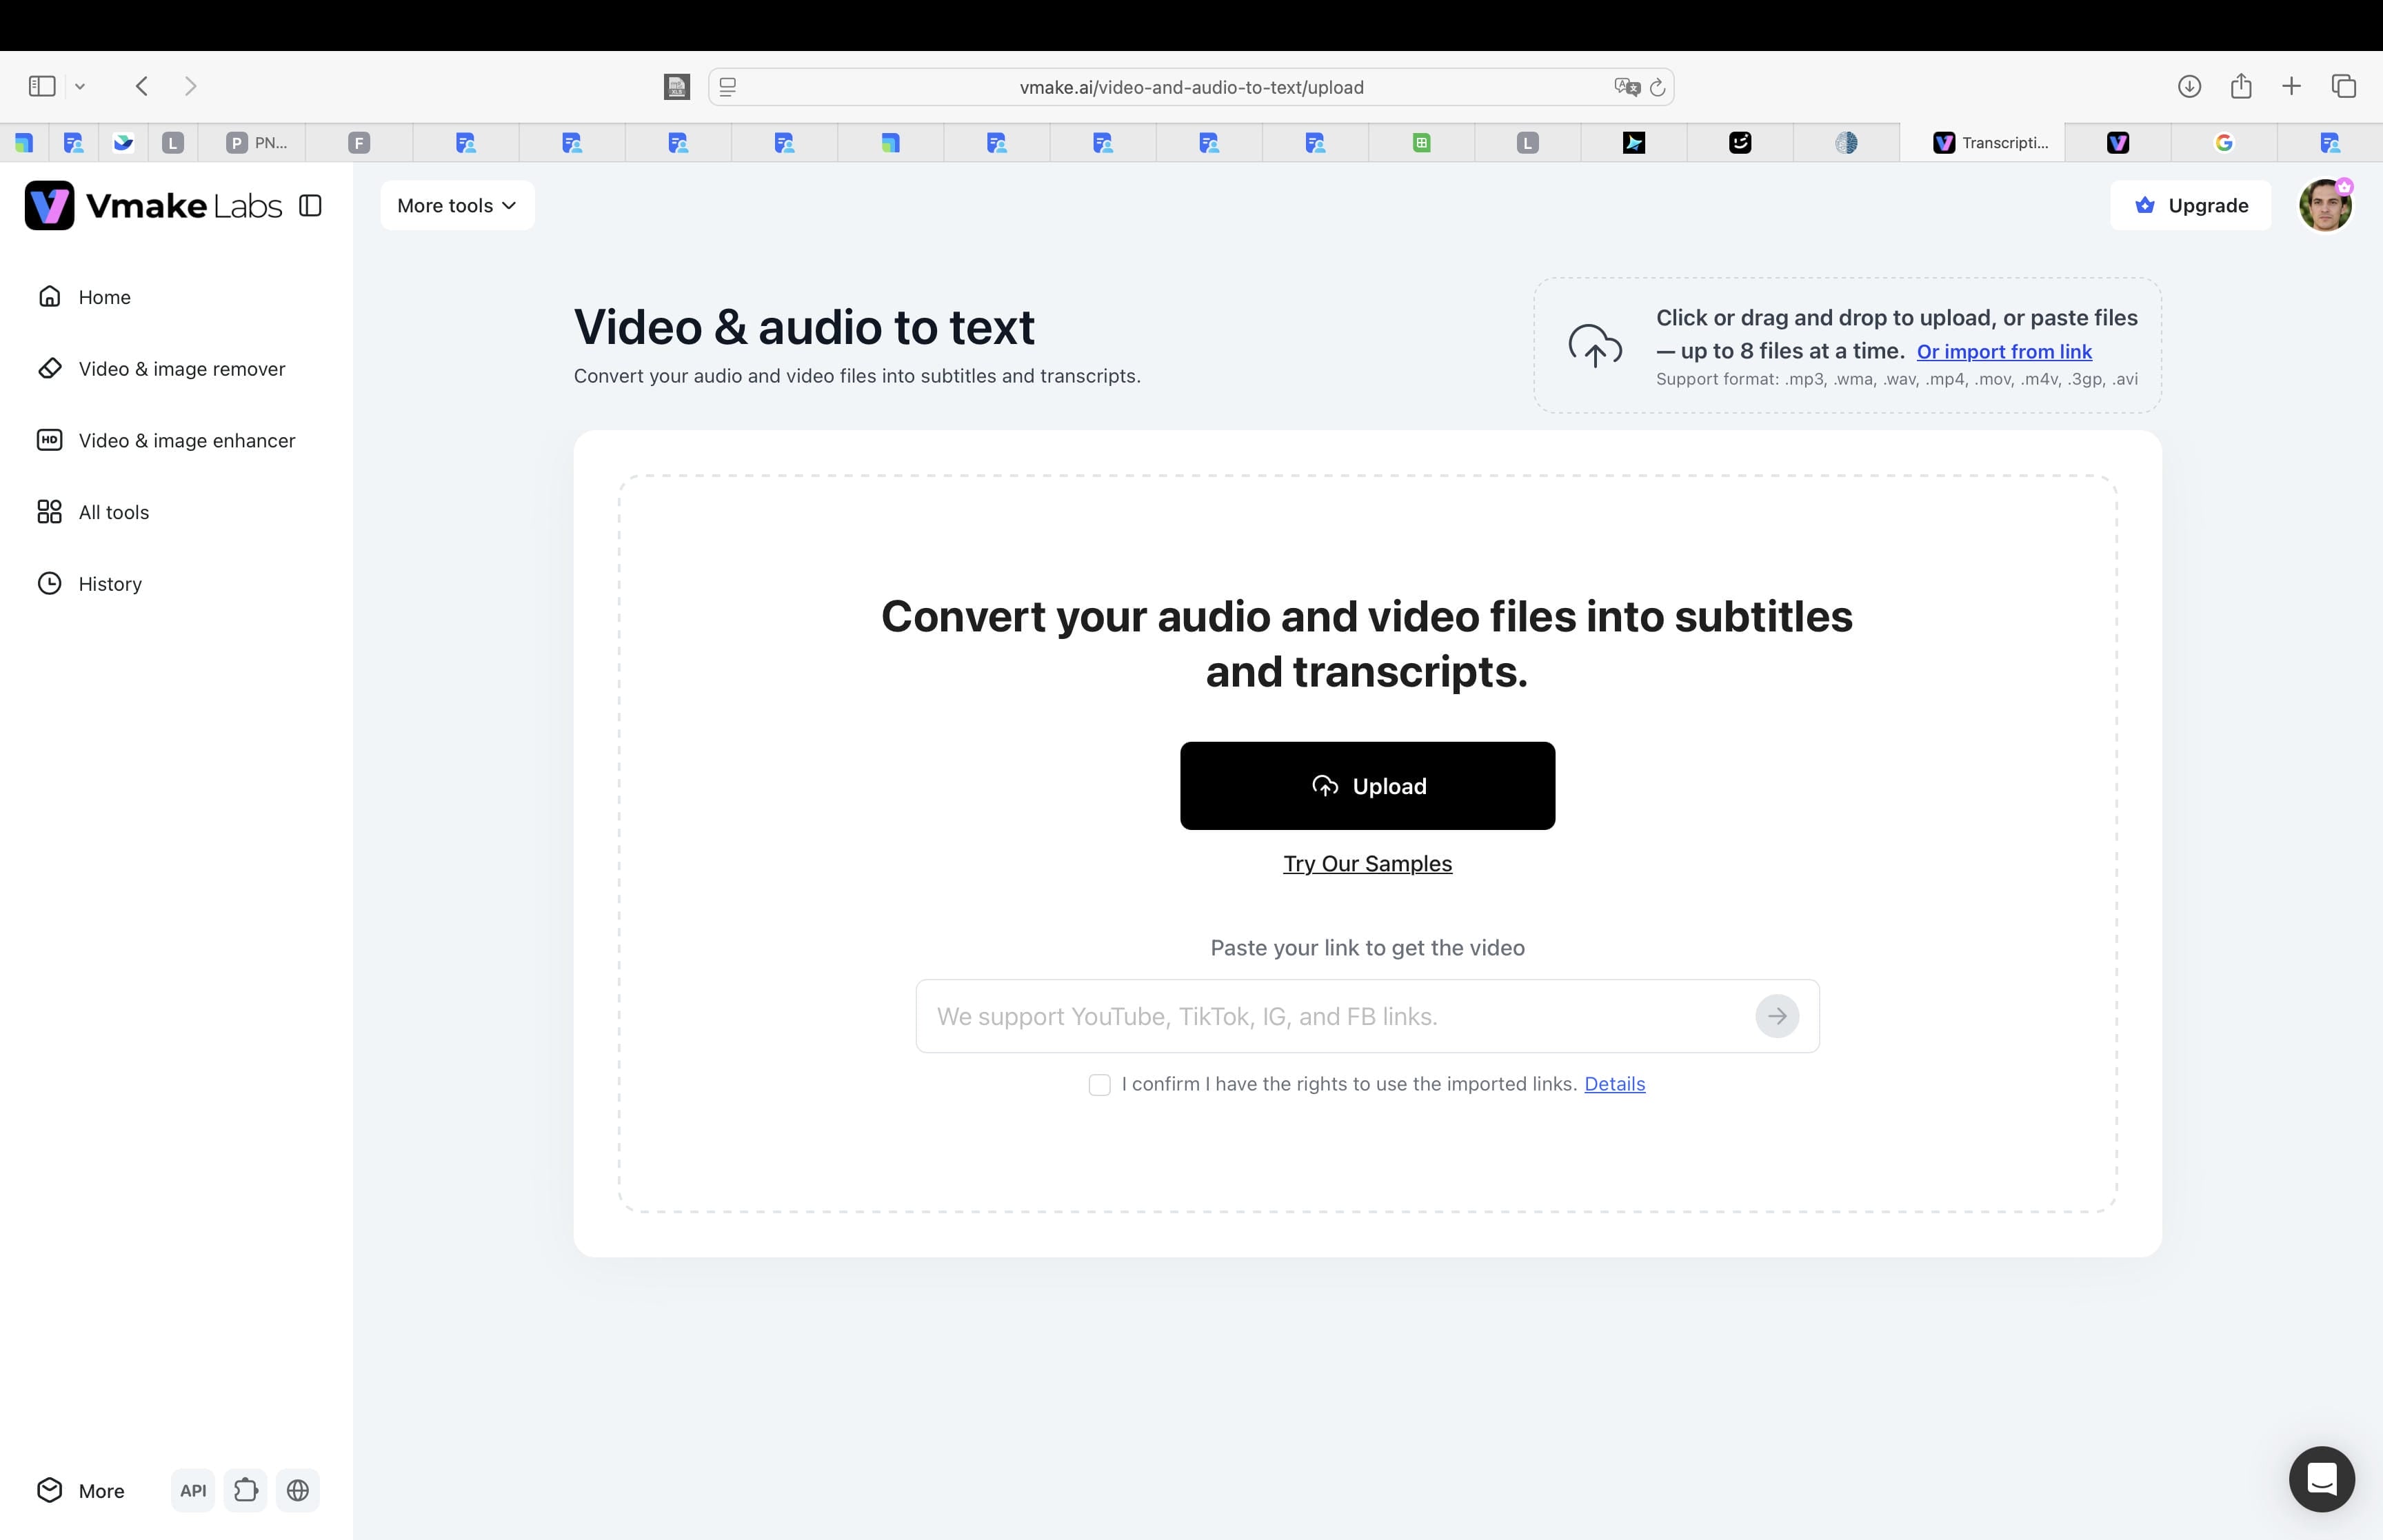Open the Details link
The height and width of the screenshot is (1540, 2383).
coord(1614,1084)
